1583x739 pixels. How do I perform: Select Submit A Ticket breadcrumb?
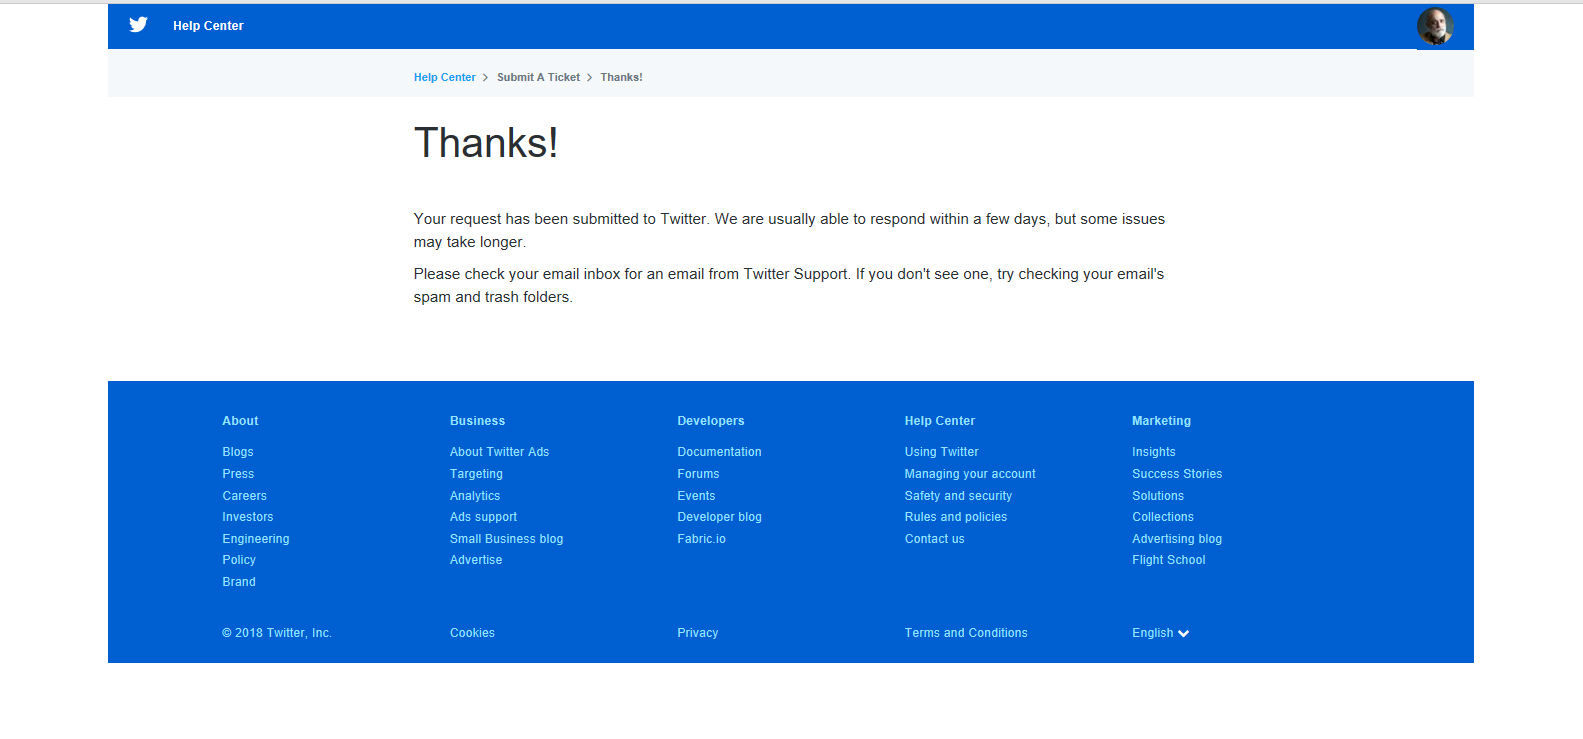pyautogui.click(x=538, y=77)
